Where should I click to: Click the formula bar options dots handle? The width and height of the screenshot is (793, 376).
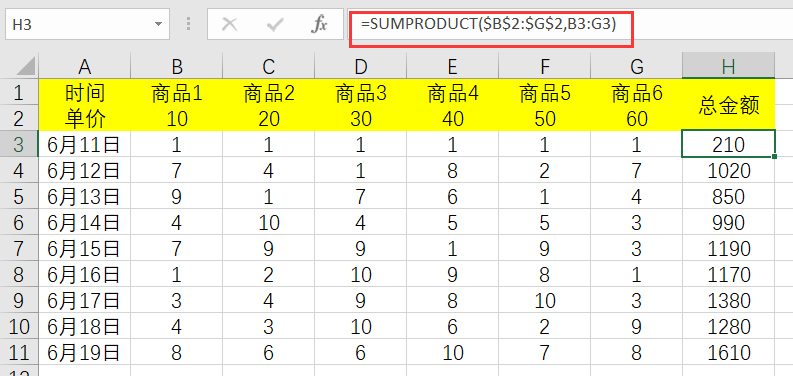pos(189,24)
